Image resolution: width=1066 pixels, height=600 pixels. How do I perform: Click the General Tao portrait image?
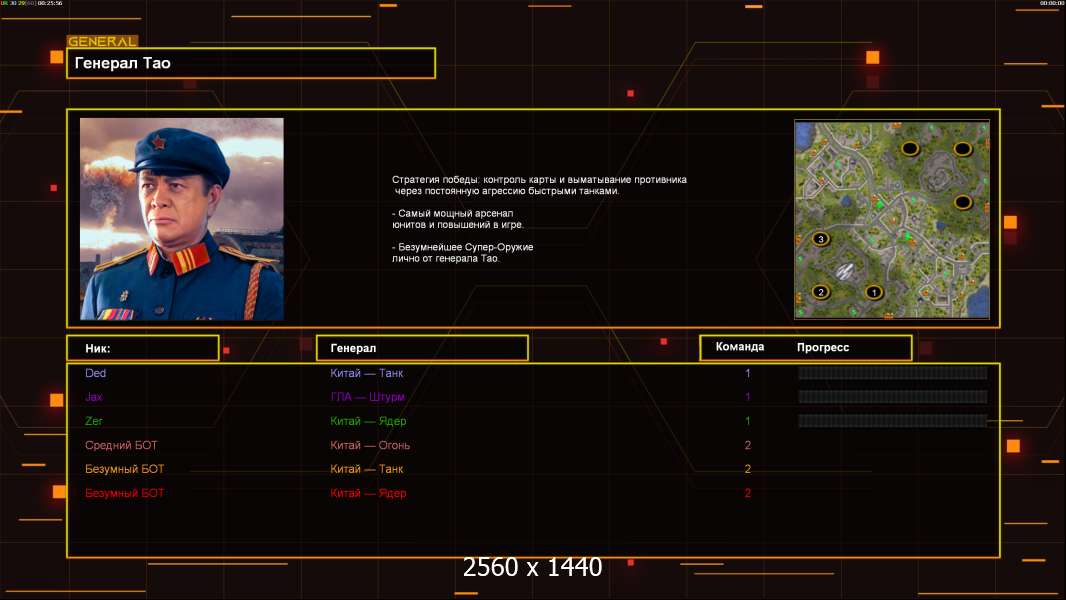[182, 219]
